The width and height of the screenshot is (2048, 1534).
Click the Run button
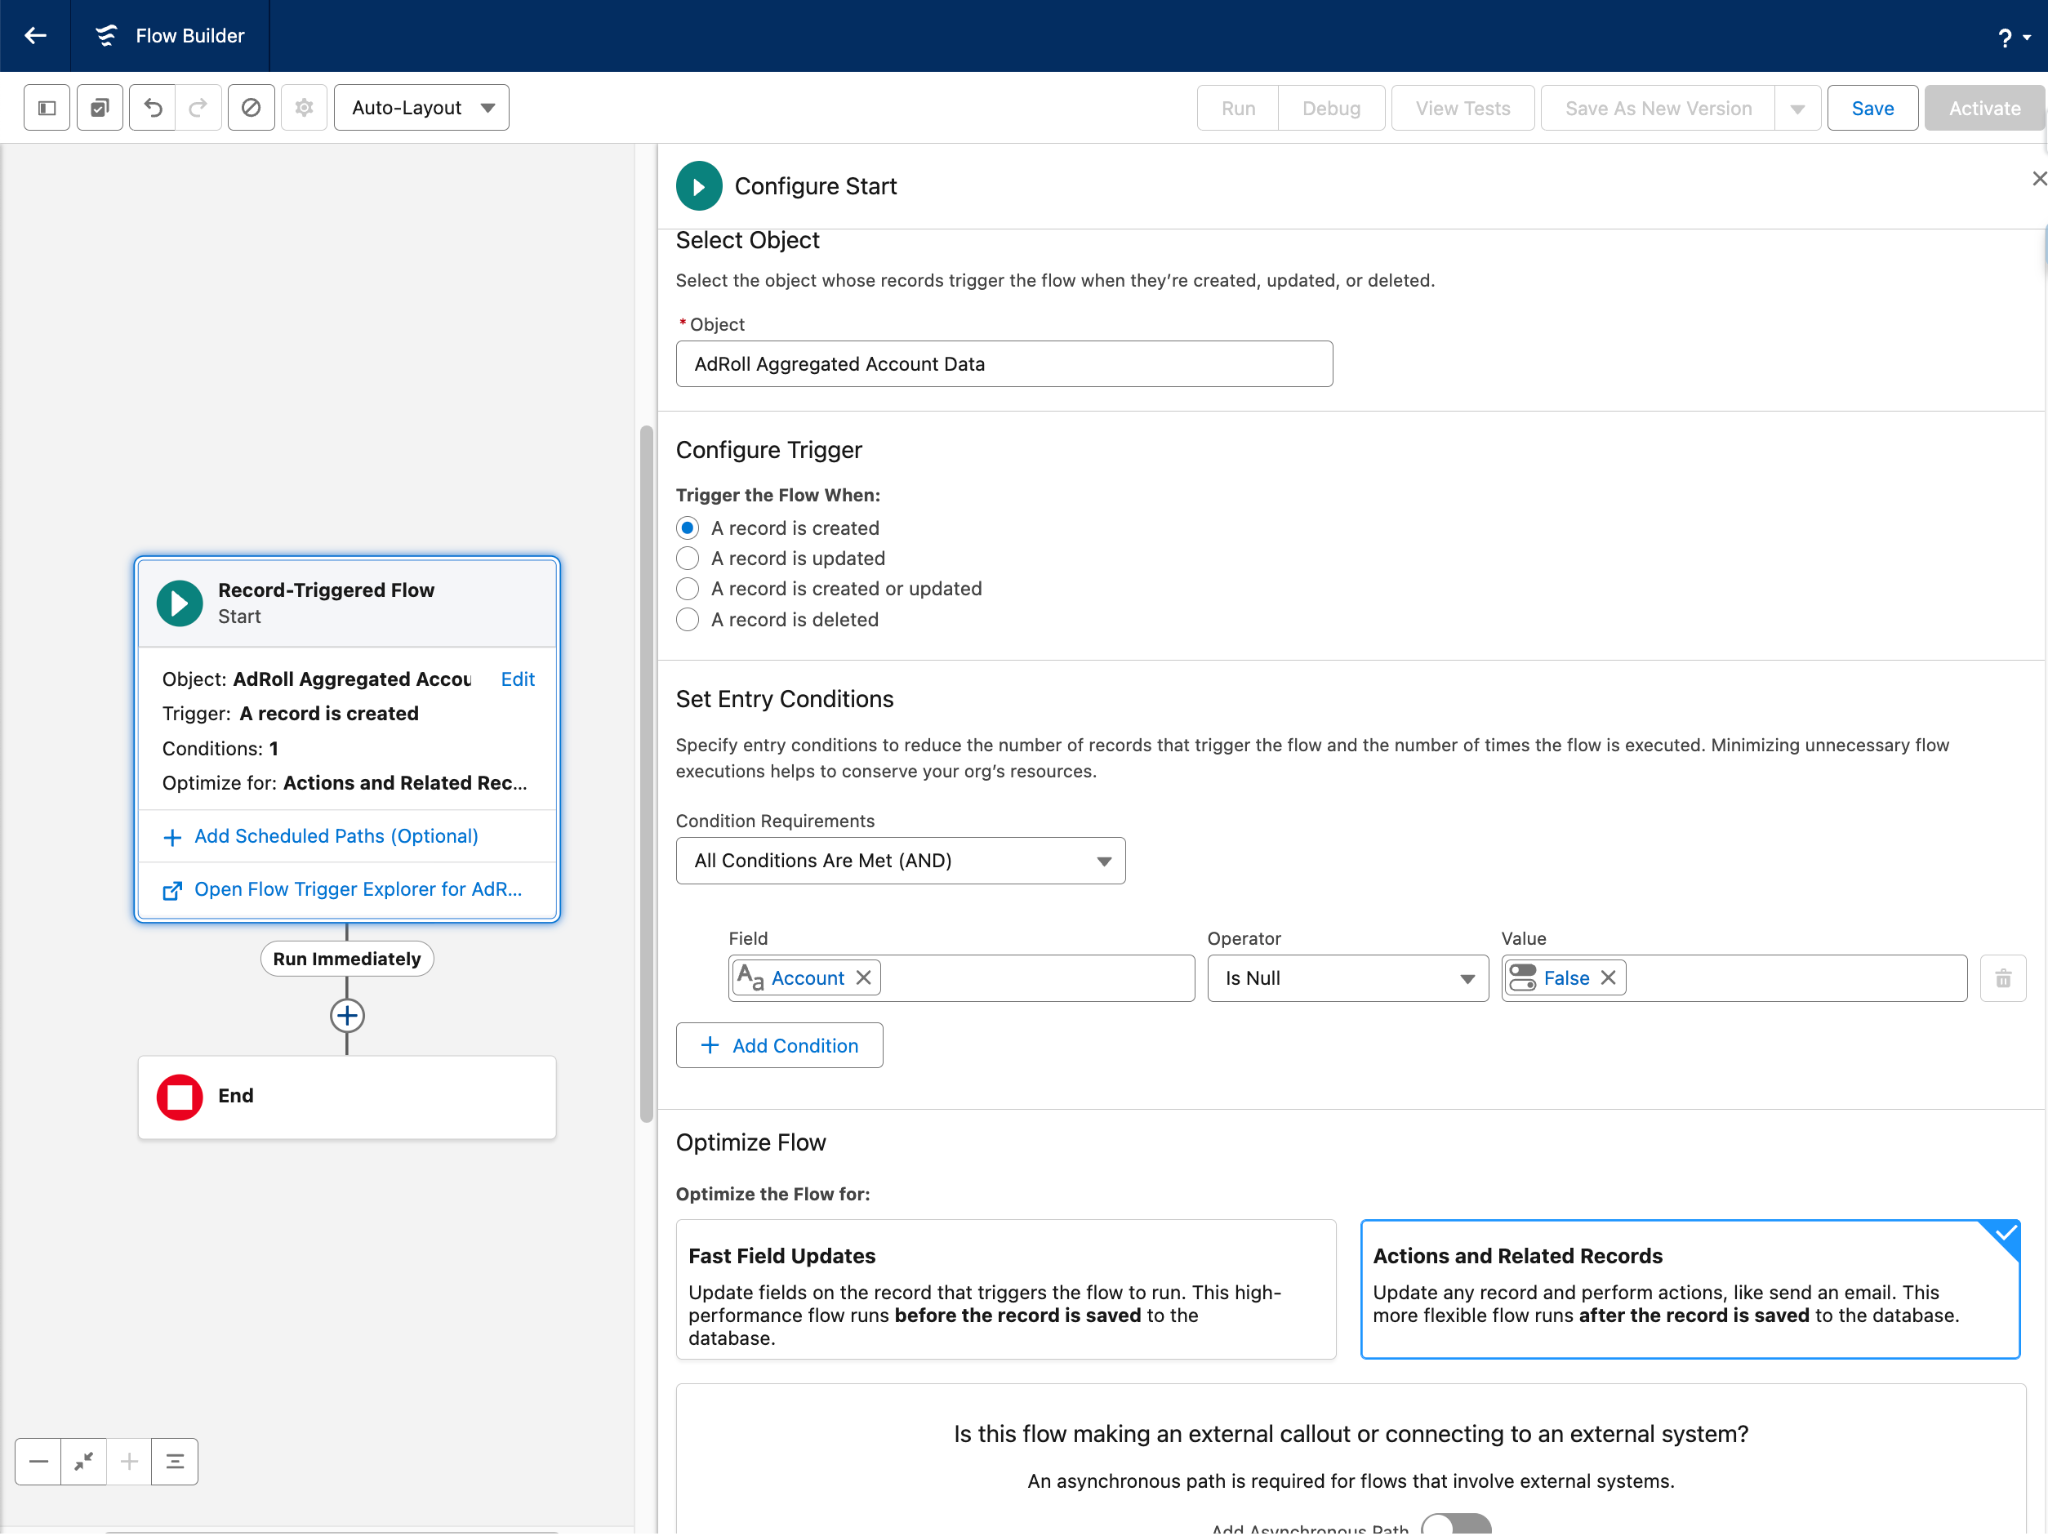tap(1238, 108)
